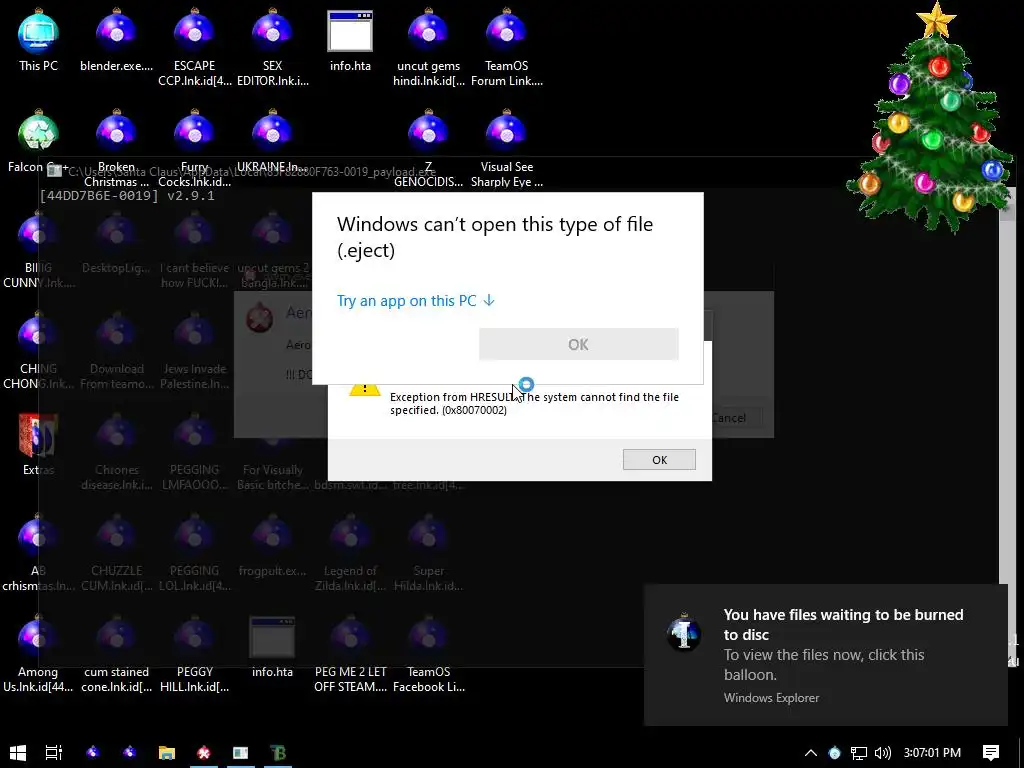
Task: Switch to the console window taskbar button
Action: click(240, 752)
